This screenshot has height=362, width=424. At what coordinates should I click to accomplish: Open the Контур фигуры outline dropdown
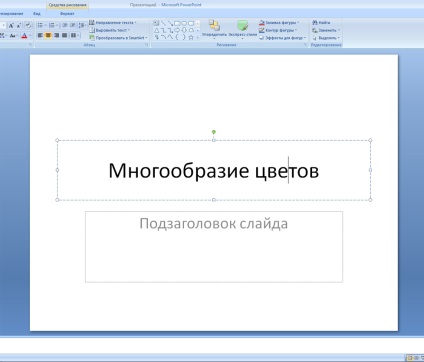click(278, 30)
